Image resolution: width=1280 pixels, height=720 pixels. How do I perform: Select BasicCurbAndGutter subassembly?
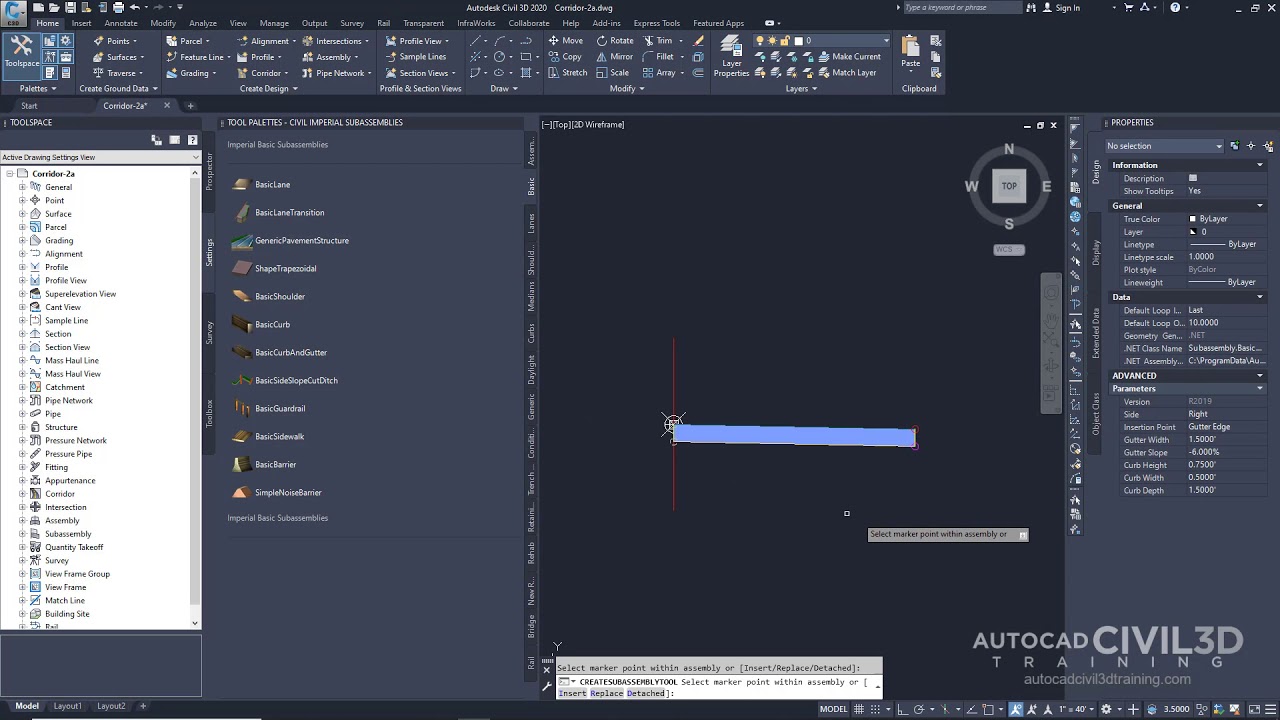[280, 352]
